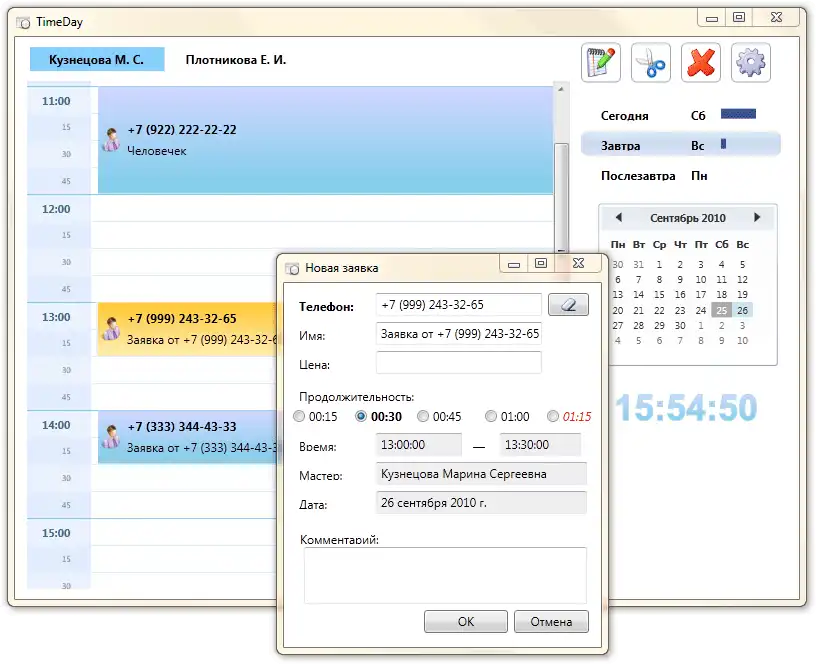Maximize the TimeDay main window

tap(739, 17)
